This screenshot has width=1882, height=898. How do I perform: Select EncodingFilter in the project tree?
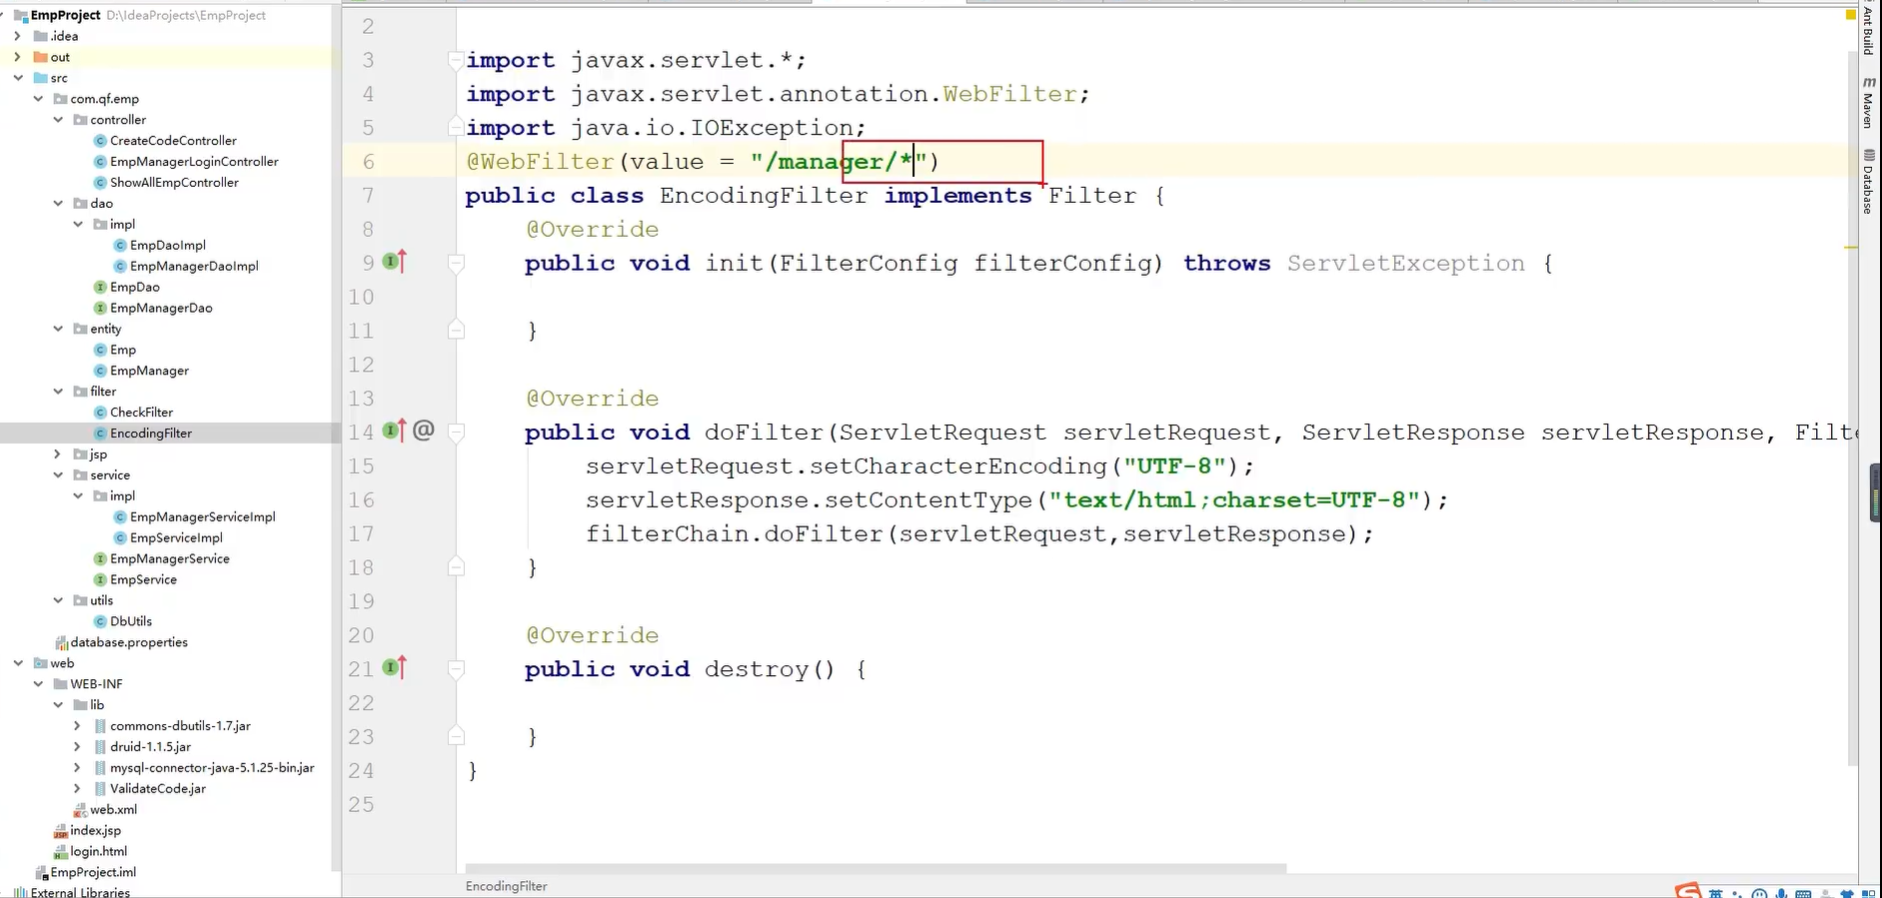tap(150, 433)
